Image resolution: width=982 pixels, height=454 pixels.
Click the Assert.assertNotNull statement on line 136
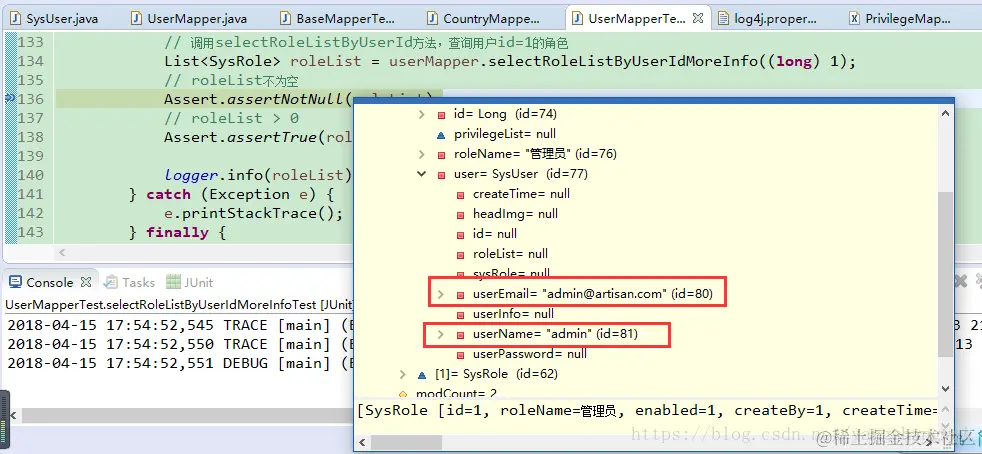257,99
